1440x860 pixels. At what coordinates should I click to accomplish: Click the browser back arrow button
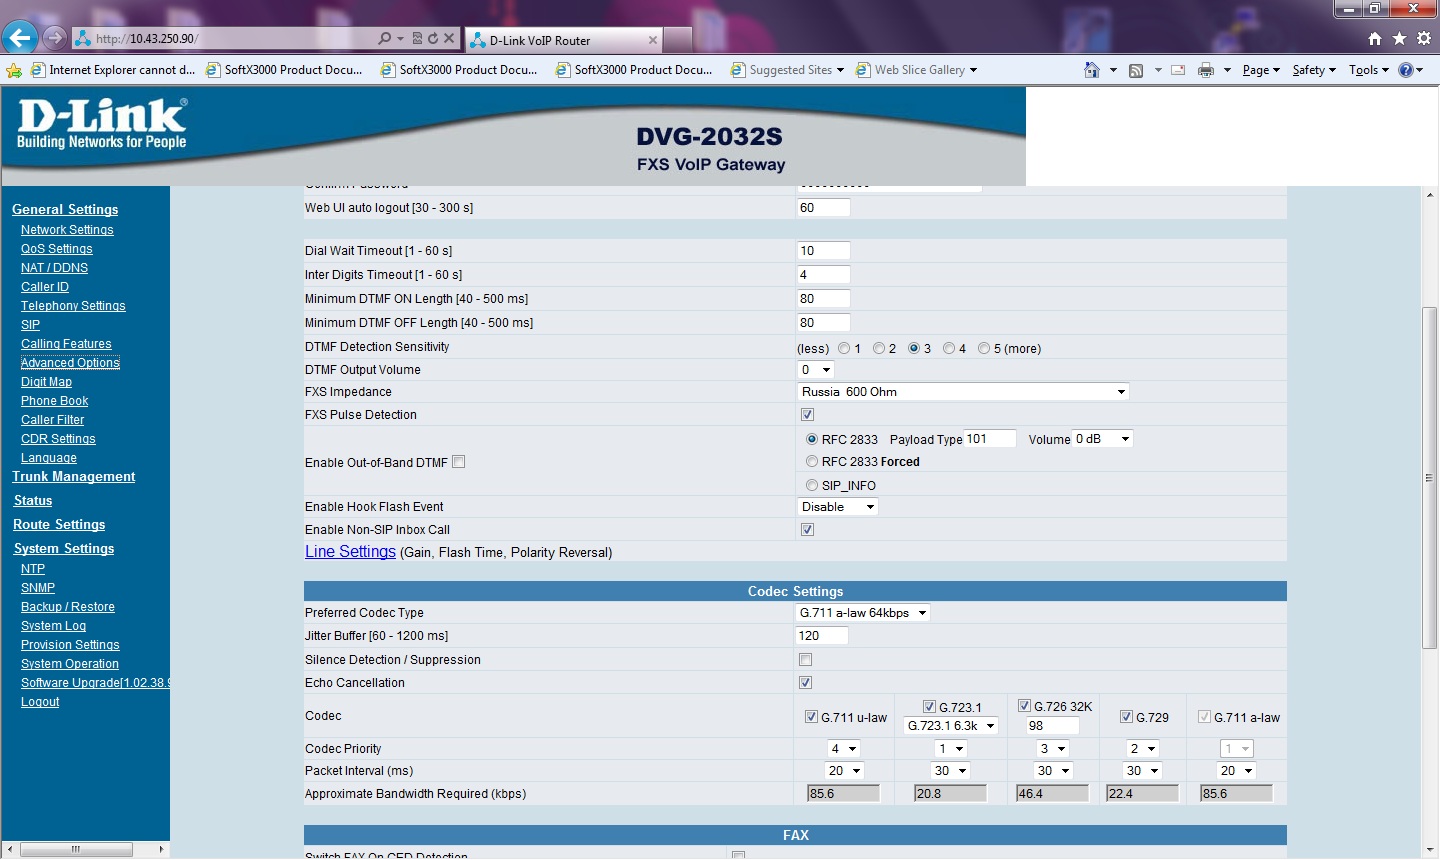(x=20, y=39)
